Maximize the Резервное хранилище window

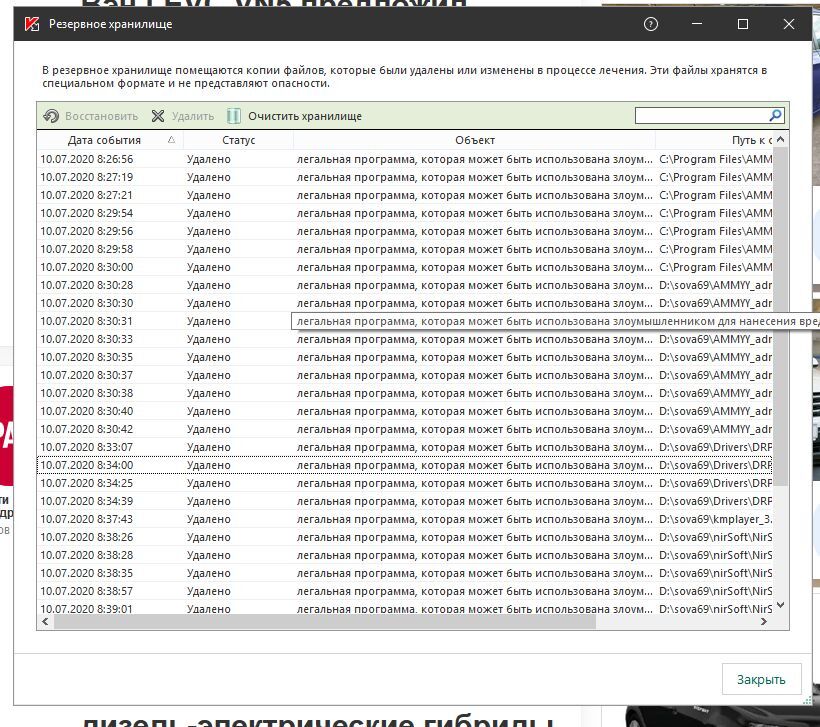[x=743, y=24]
